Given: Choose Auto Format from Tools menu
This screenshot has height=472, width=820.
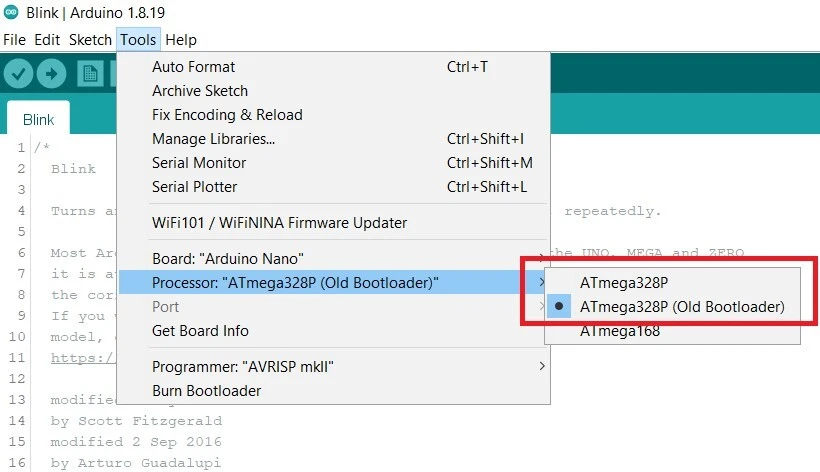Looking at the screenshot, I should (x=334, y=67).
